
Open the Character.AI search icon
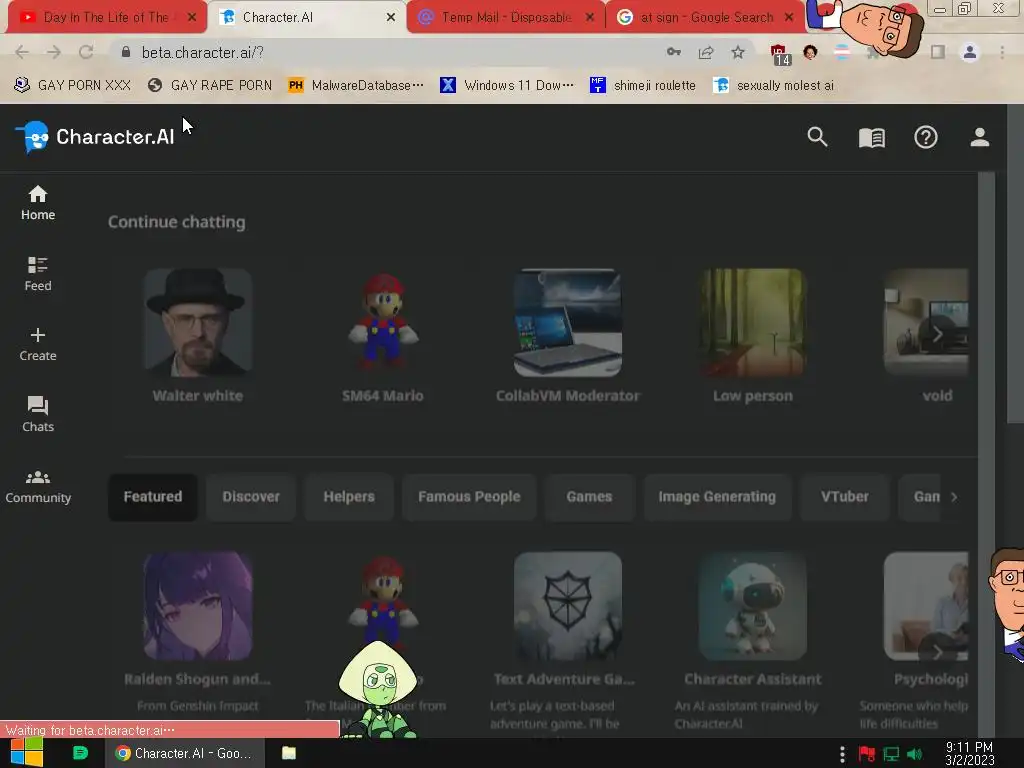[817, 137]
